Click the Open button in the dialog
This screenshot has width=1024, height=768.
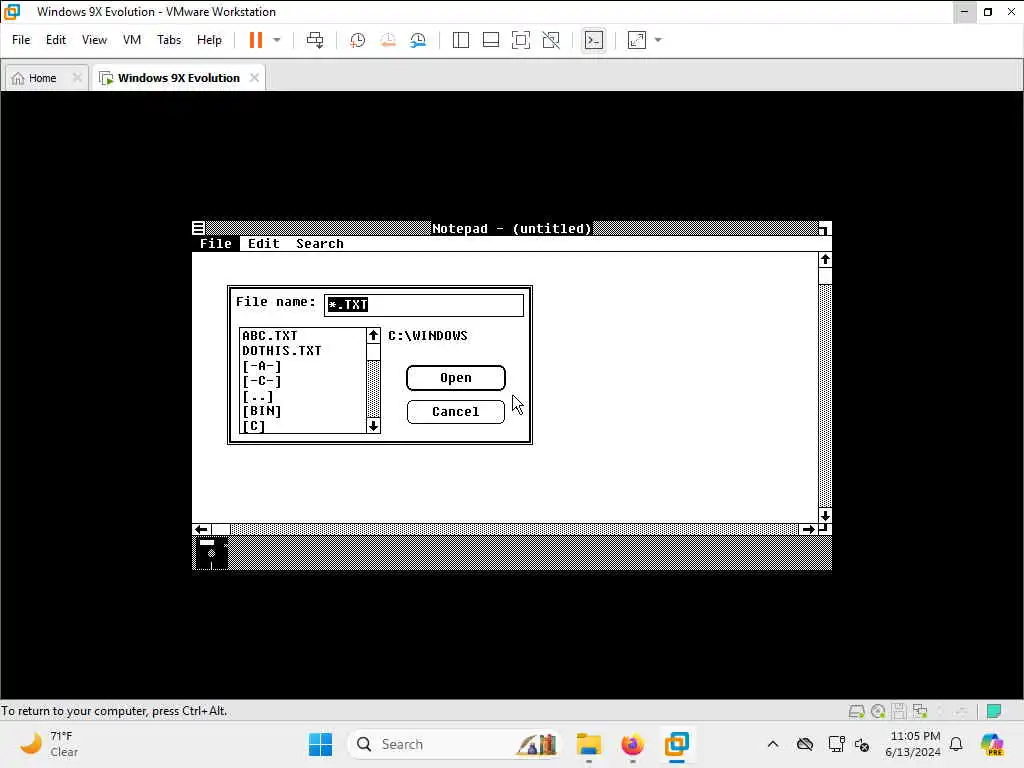(456, 378)
